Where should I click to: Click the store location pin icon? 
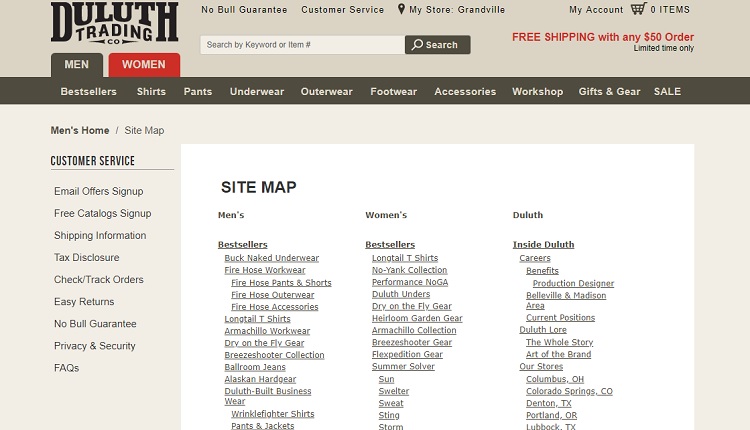pos(401,9)
